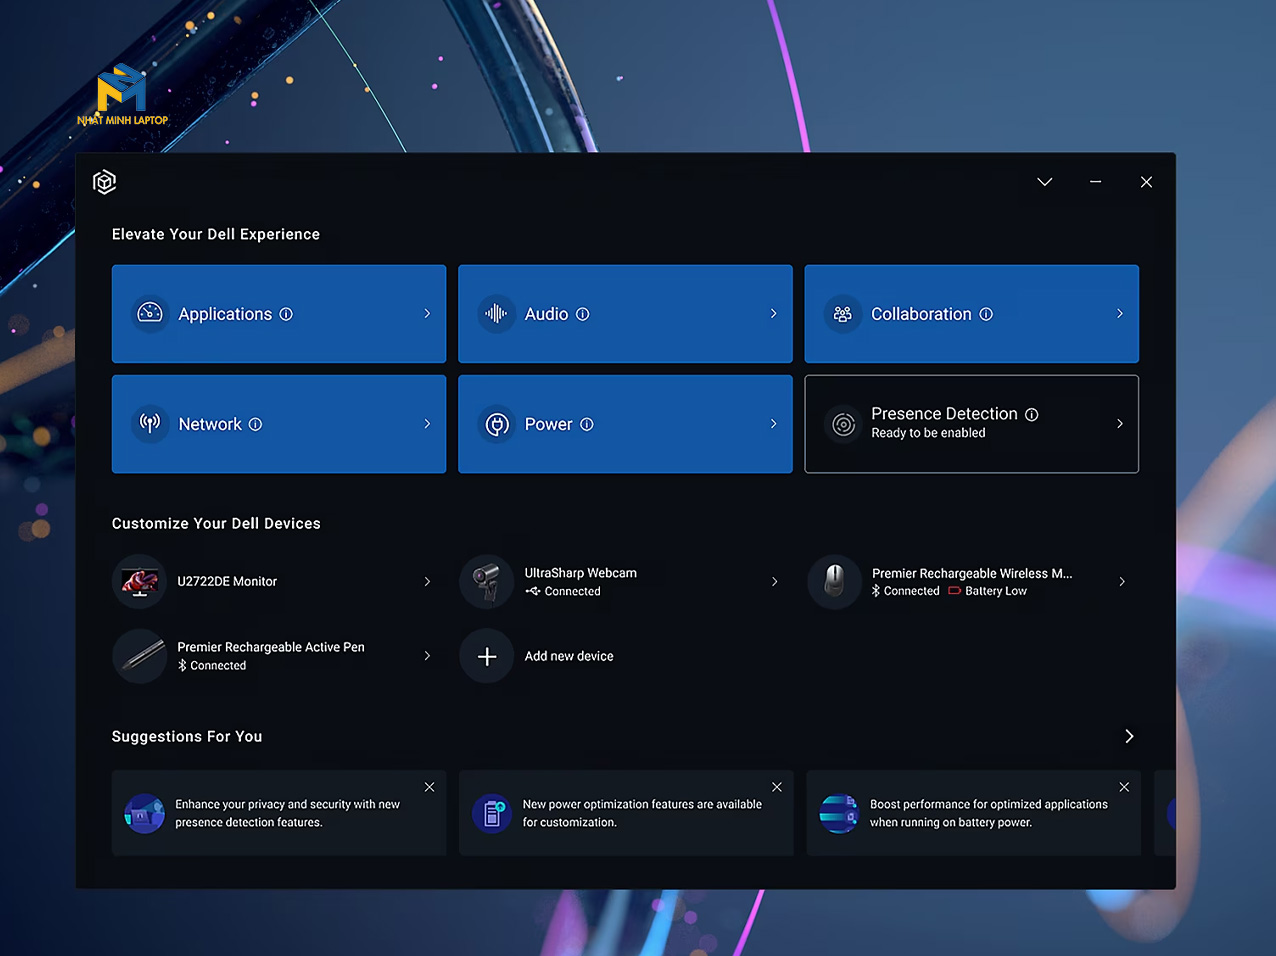The image size is (1276, 956).
Task: Show info for Applications
Action: click(x=286, y=314)
